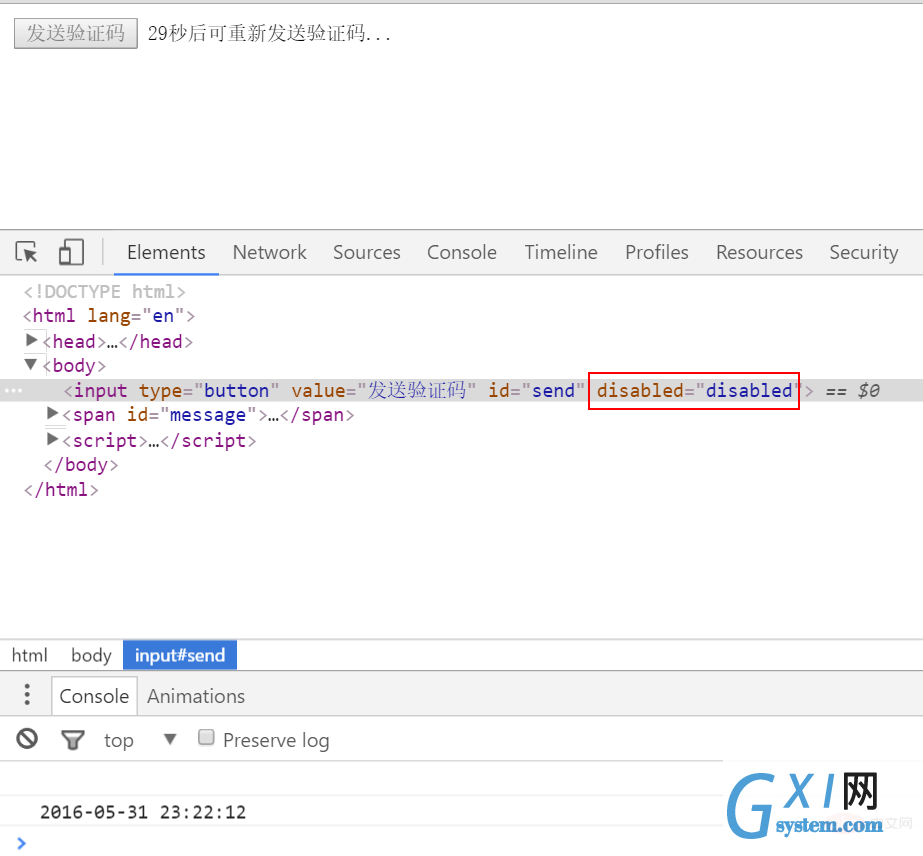This screenshot has height=856, width=923.
Task: Switch to the main Console tab
Action: 462,253
